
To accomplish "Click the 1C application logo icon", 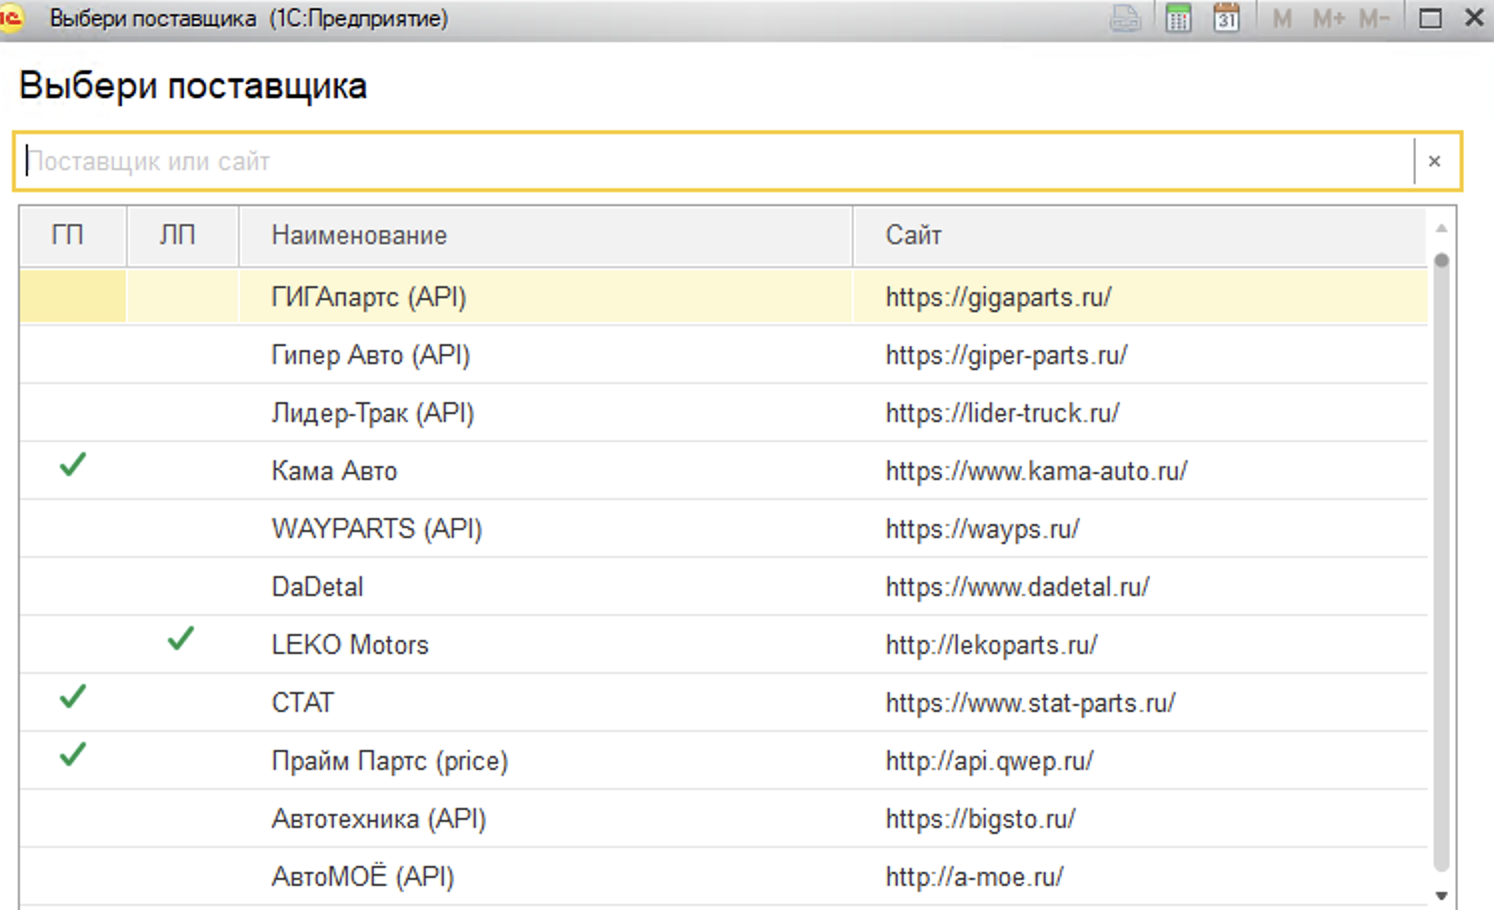I will pos(11,18).
